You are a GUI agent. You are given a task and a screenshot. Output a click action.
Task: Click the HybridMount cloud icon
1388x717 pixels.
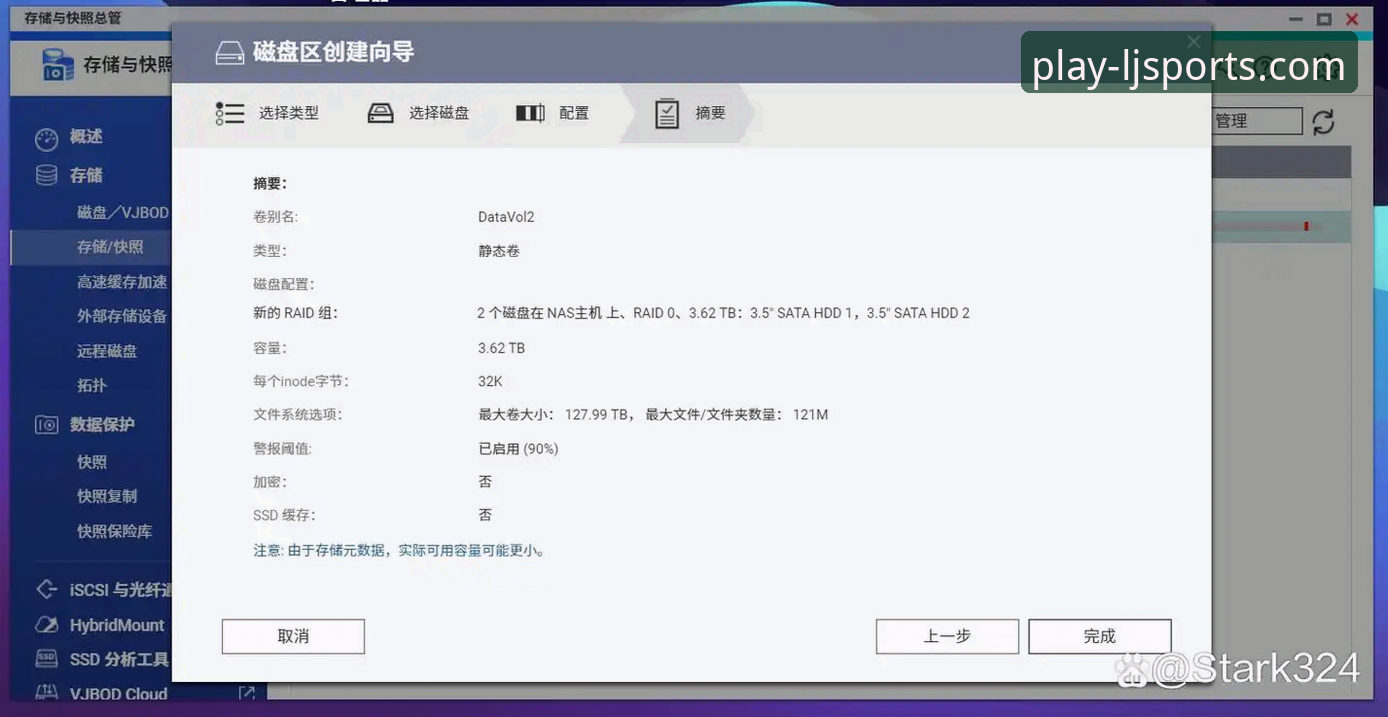(x=47, y=625)
